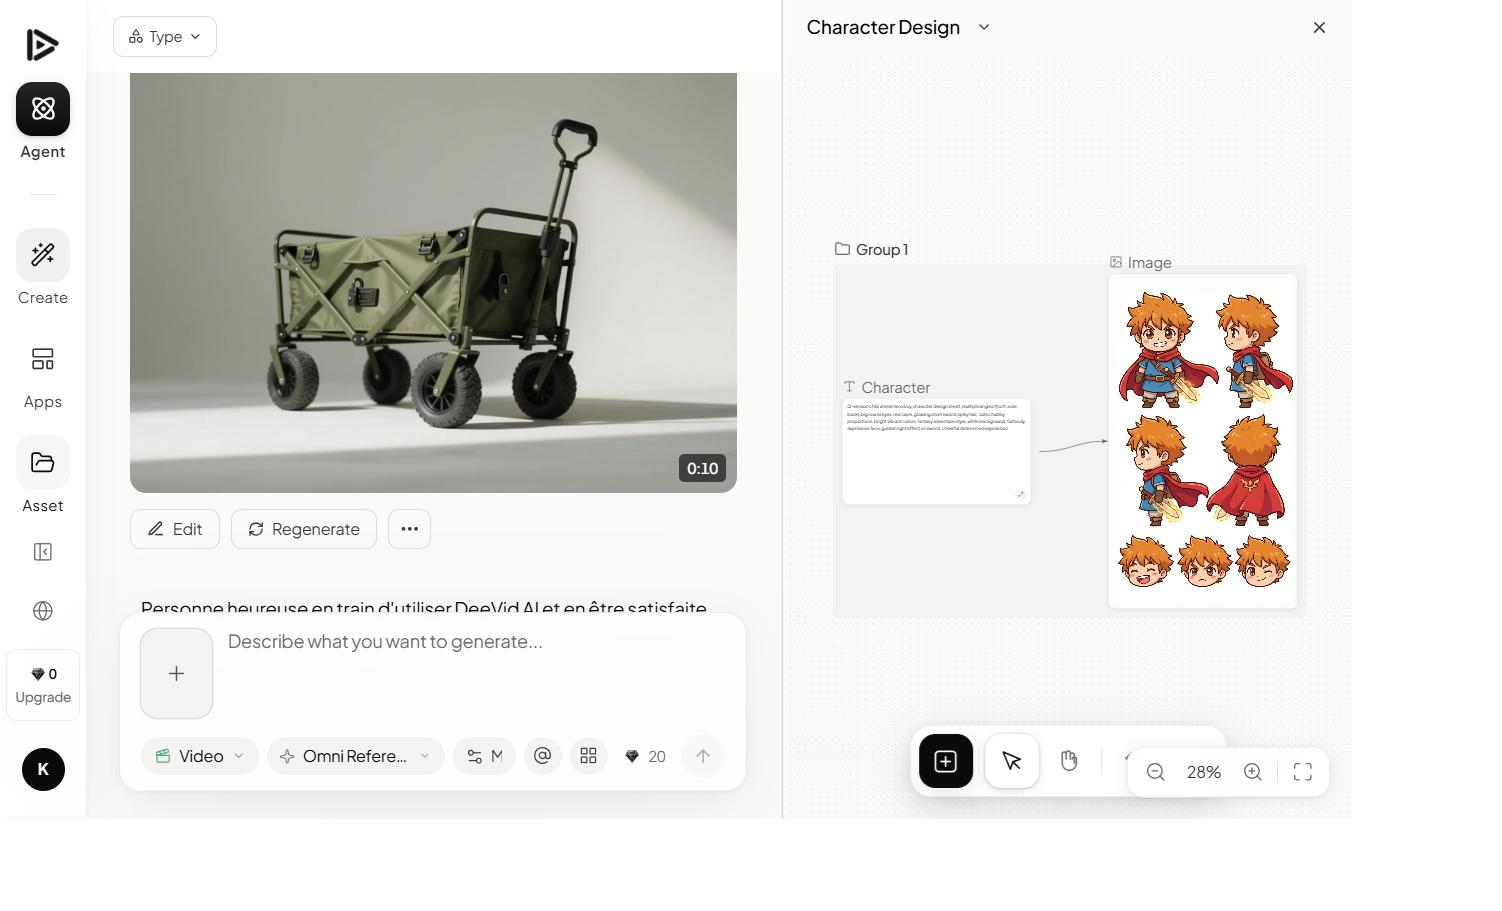Select the Hand pan tool on canvas
The image size is (1502, 911).
[1068, 761]
